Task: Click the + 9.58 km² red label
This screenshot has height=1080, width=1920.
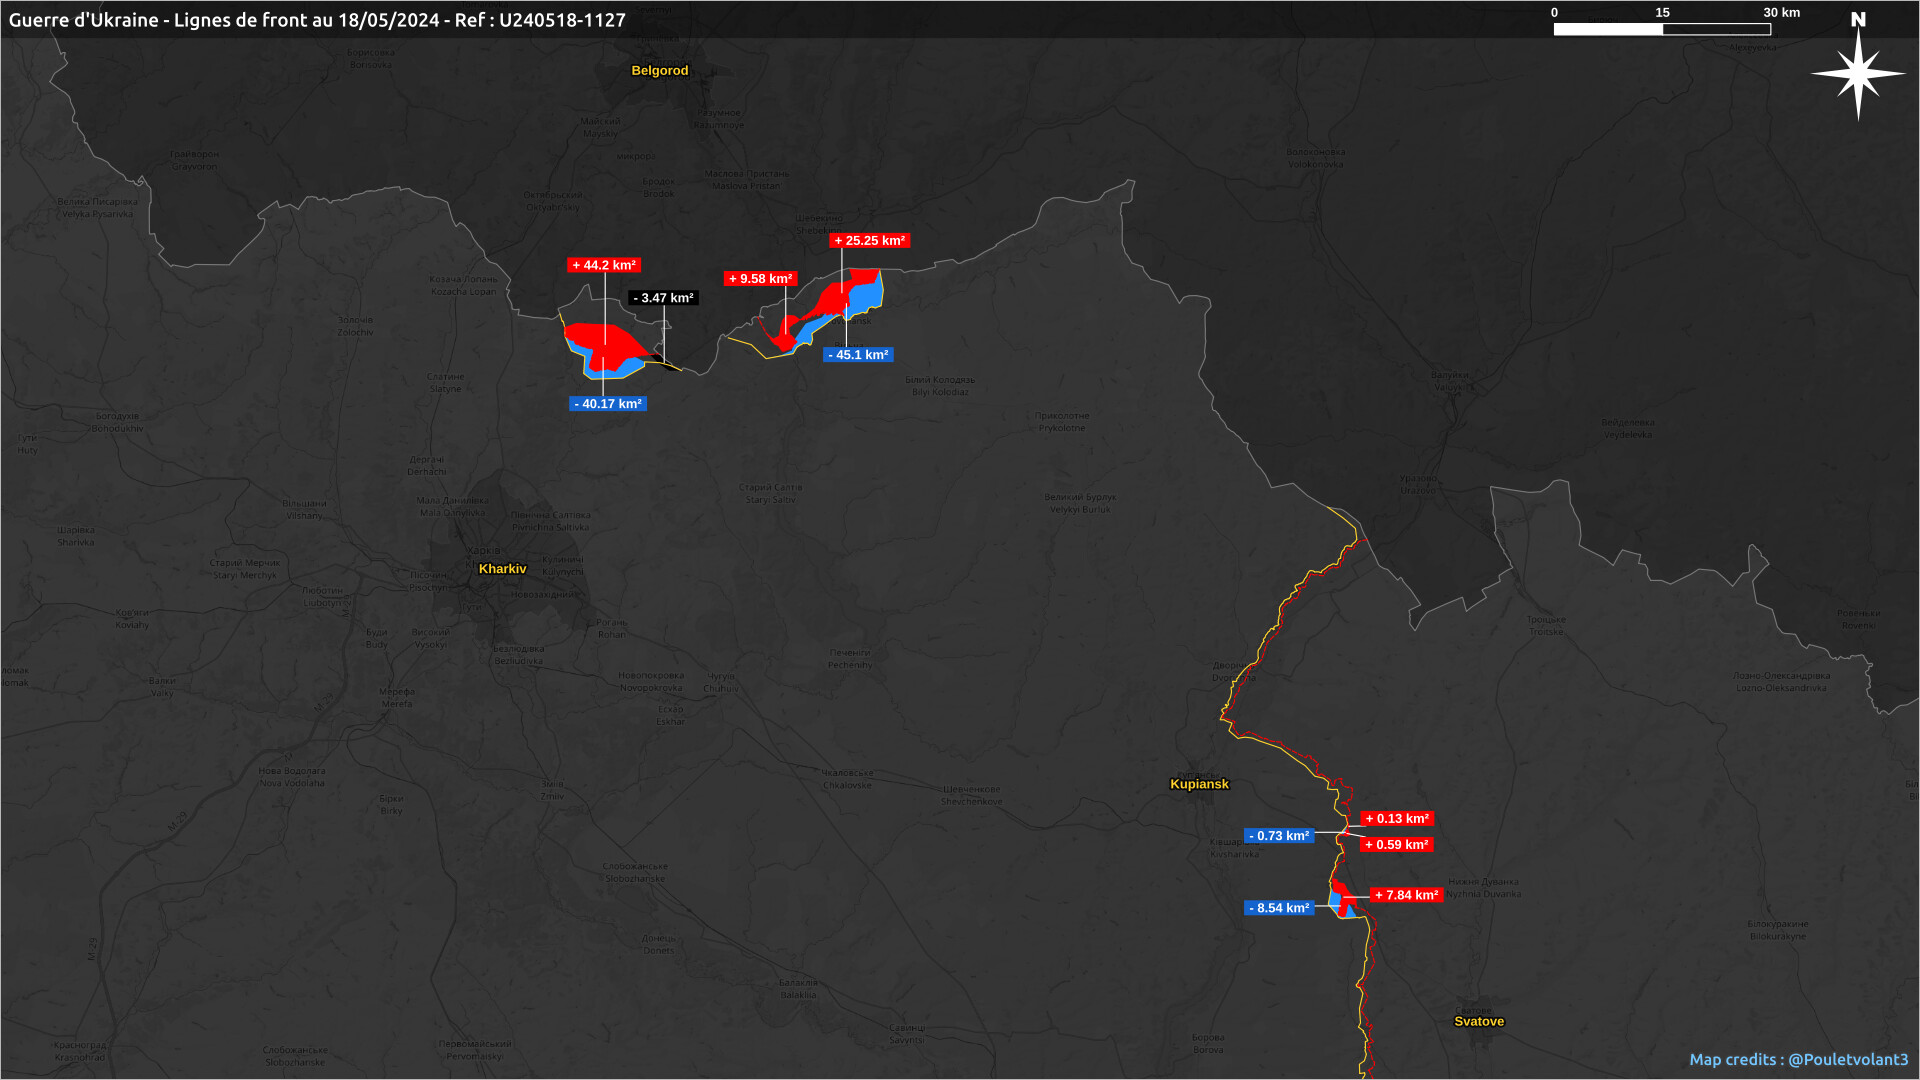Action: pos(760,279)
